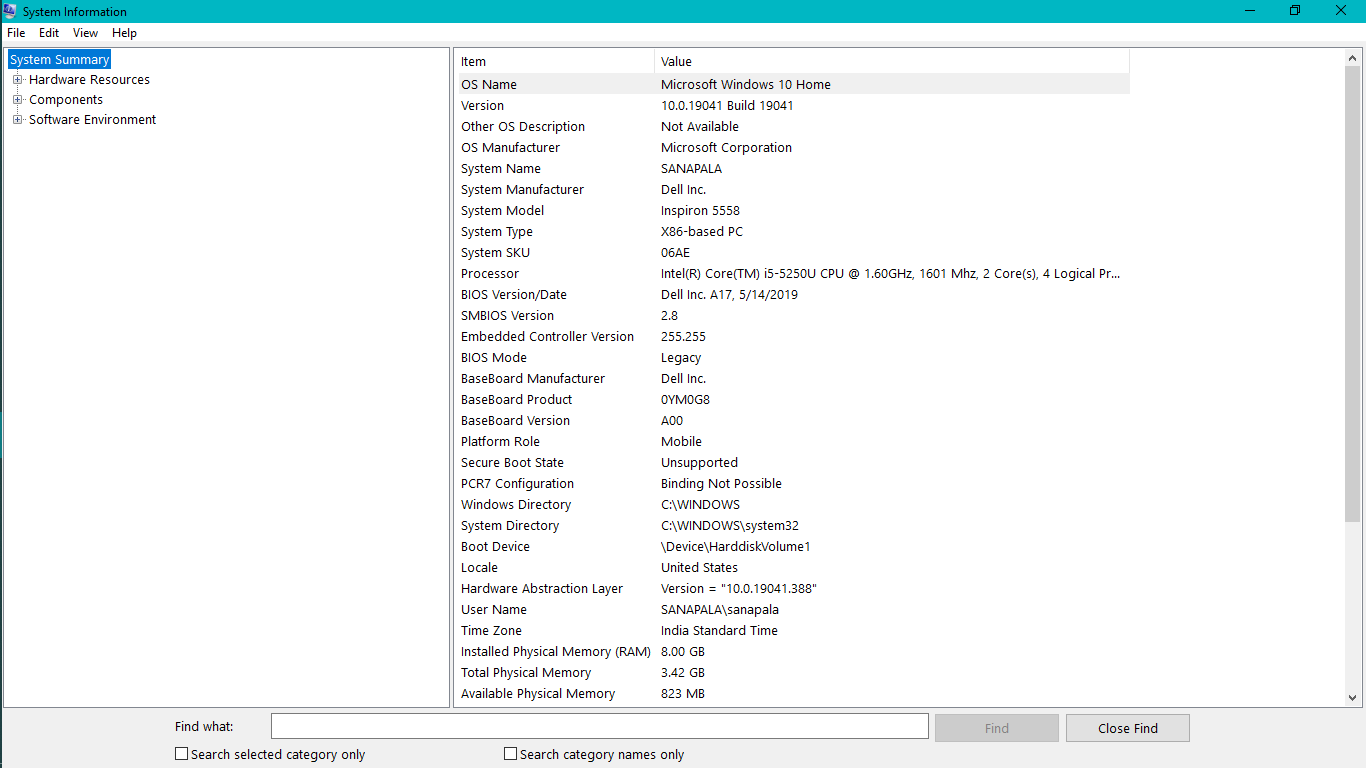
Task: Click the 0YM0G8 value
Action: coord(685,400)
